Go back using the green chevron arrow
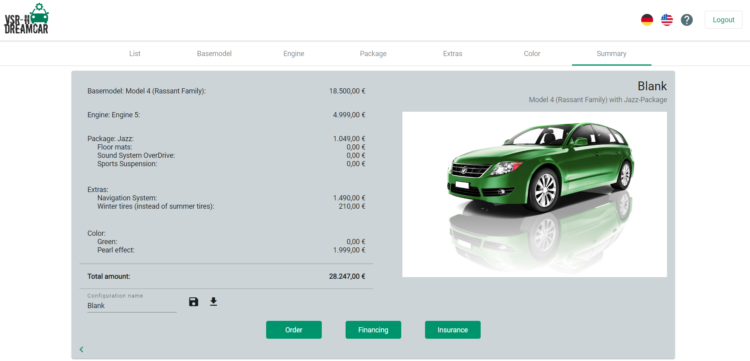 [x=81, y=350]
